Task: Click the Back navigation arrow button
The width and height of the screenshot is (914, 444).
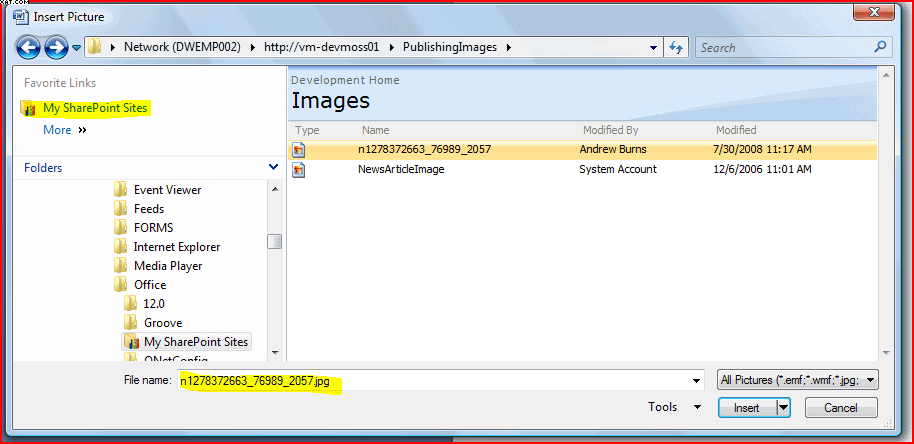Action: (x=28, y=47)
